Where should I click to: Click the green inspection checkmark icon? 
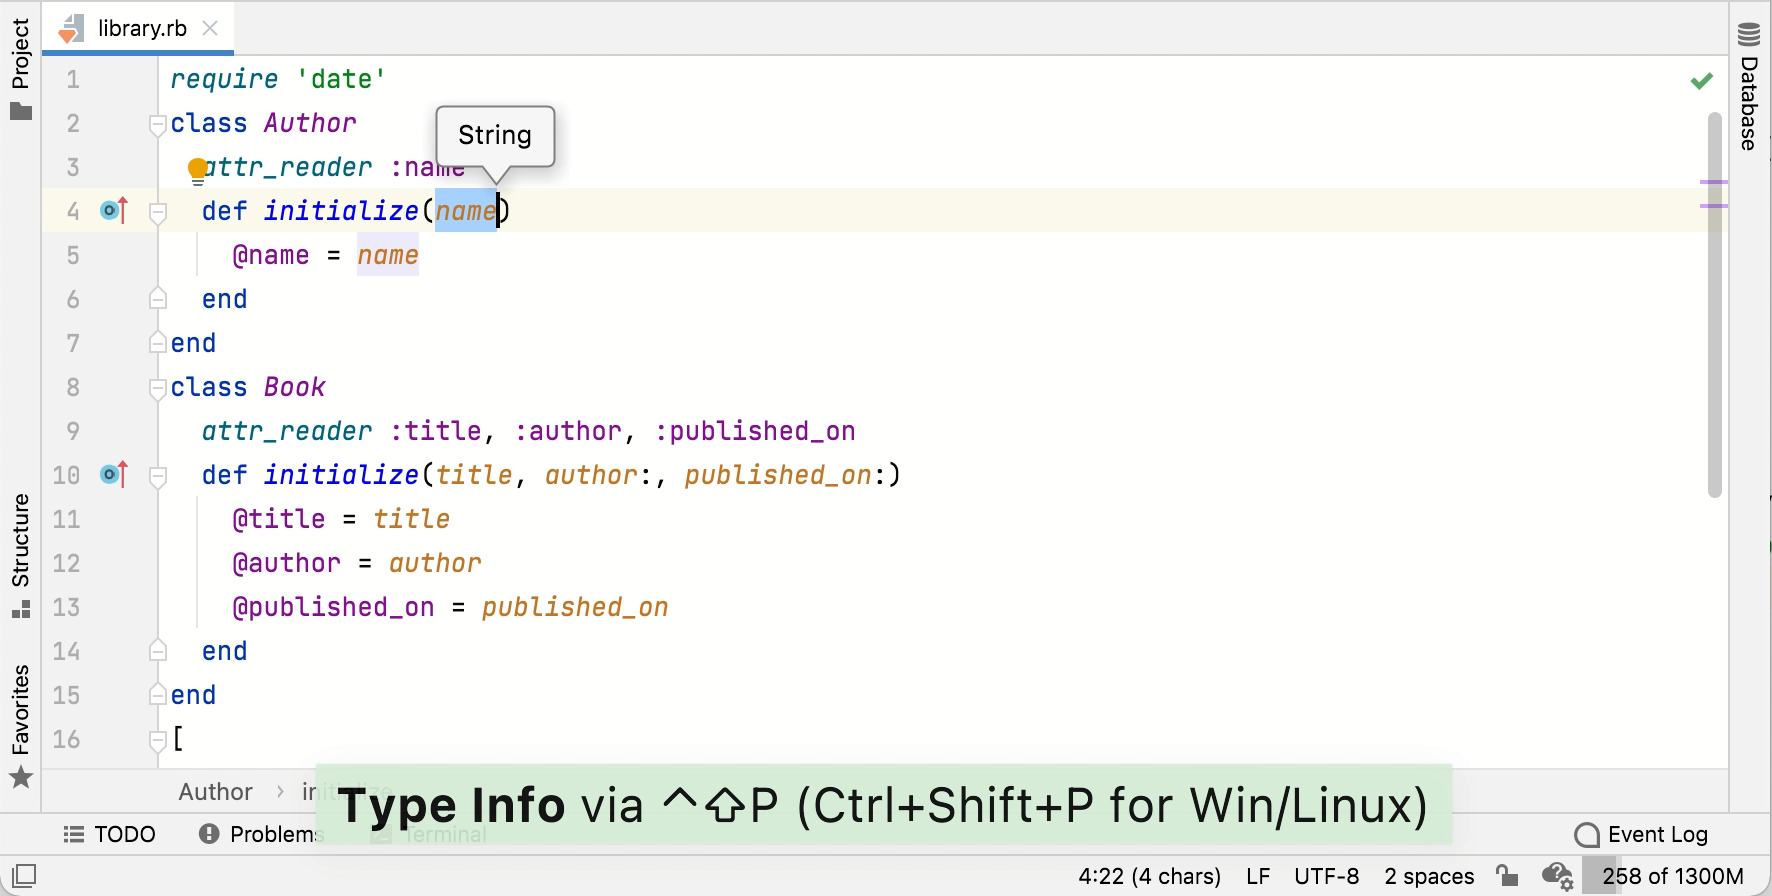coord(1701,81)
